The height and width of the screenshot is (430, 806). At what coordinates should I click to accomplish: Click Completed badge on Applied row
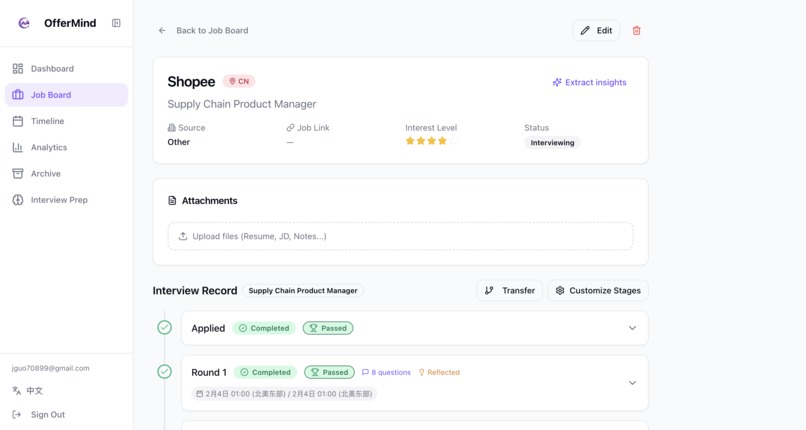point(264,328)
